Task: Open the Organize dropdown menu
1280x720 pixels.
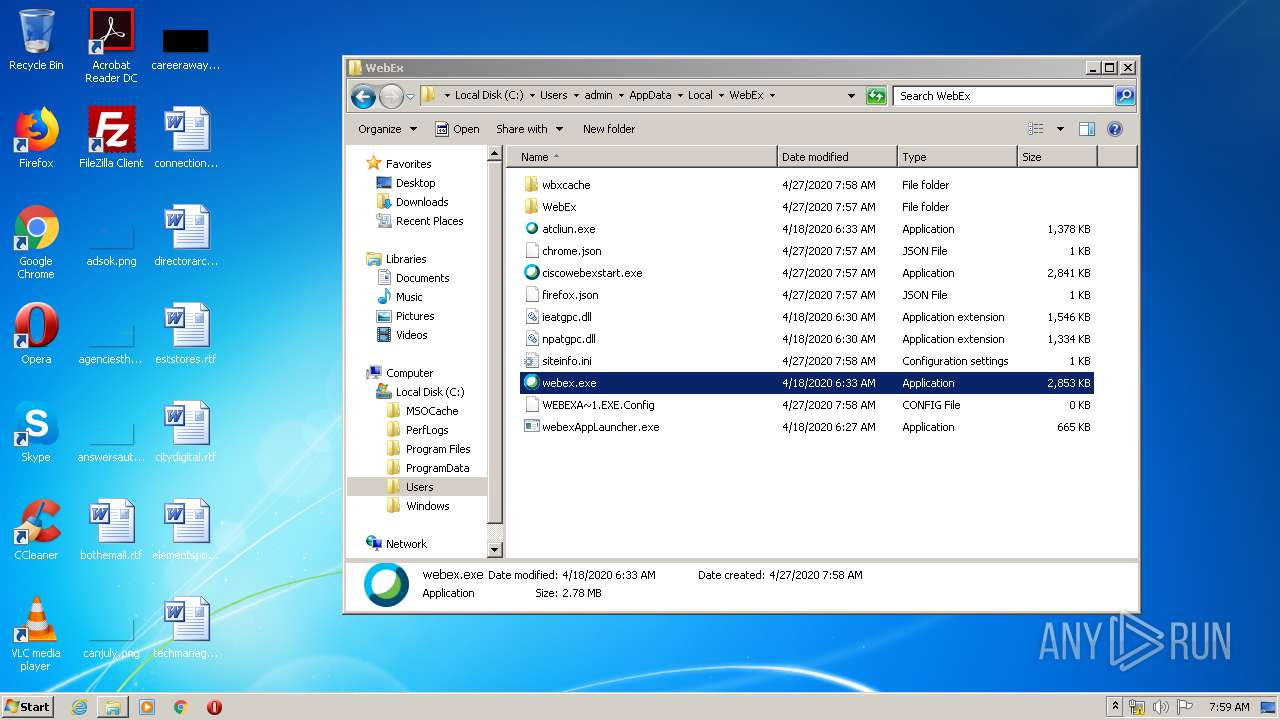Action: point(387,129)
